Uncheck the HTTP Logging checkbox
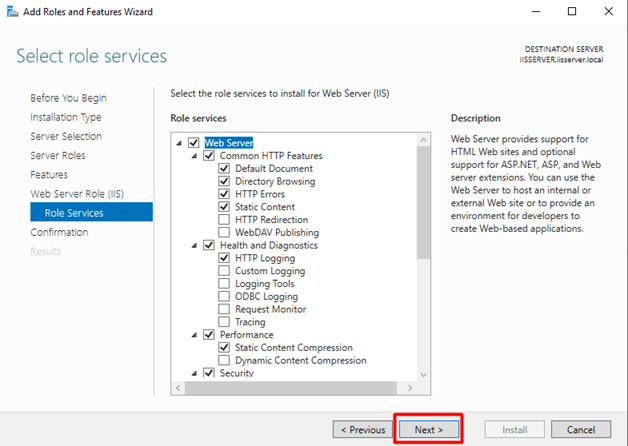Viewport: 628px width, 446px height. tap(224, 258)
